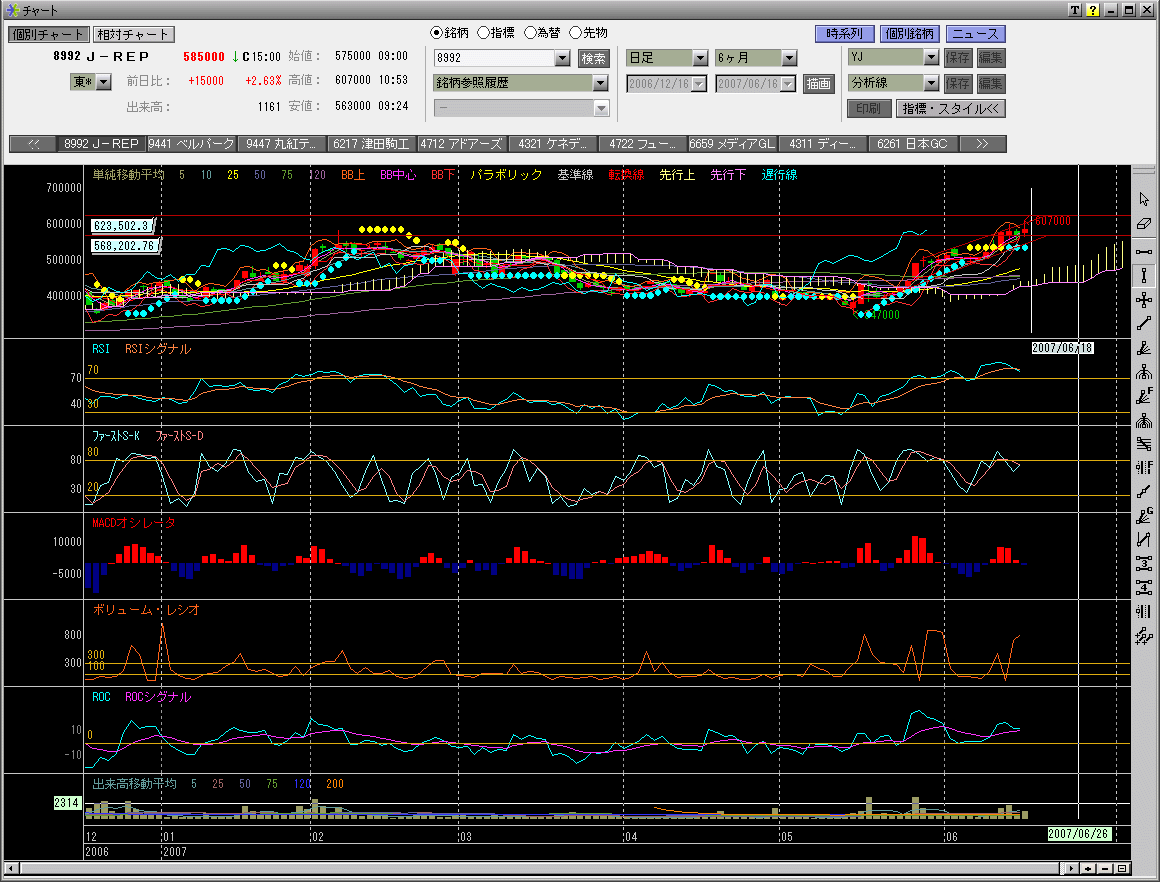Click the 検索 search button
The image size is (1160, 882).
click(x=593, y=58)
